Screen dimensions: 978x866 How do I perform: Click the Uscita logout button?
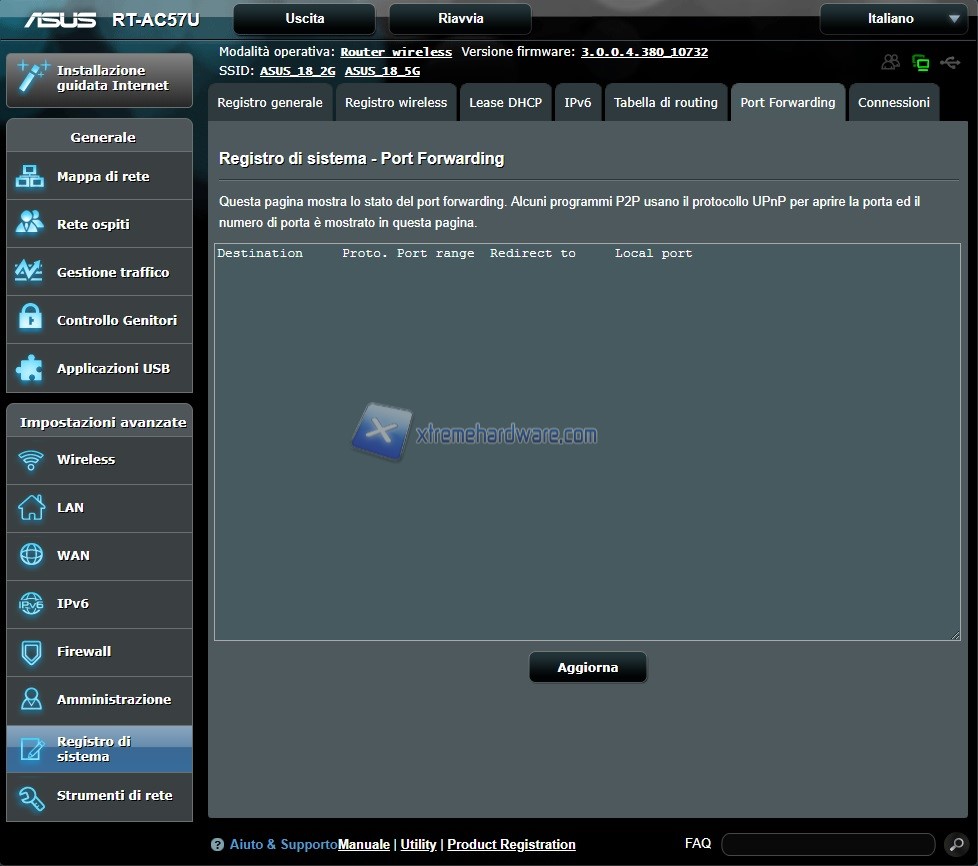pyautogui.click(x=304, y=19)
